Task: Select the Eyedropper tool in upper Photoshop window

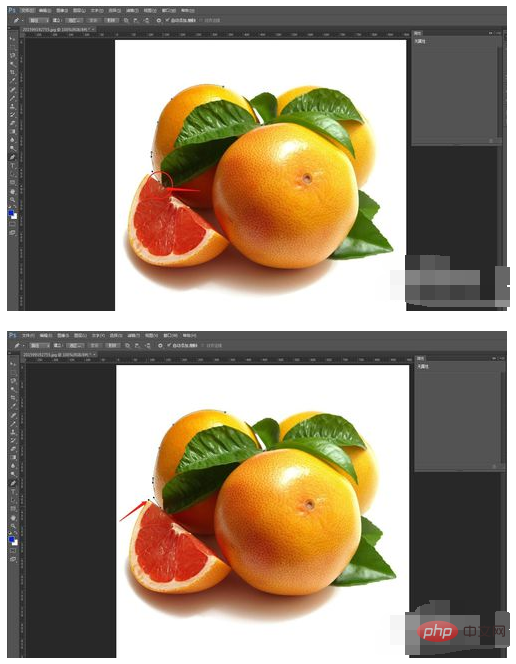Action: (x=12, y=80)
